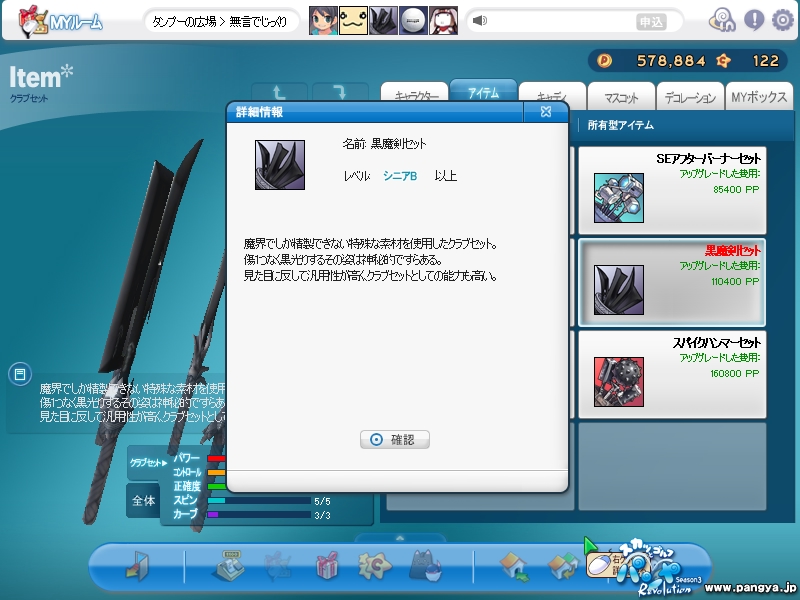Viewport: 800px width, 600px height.
Task: Switch to the デコレーション tab
Action: [x=690, y=96]
